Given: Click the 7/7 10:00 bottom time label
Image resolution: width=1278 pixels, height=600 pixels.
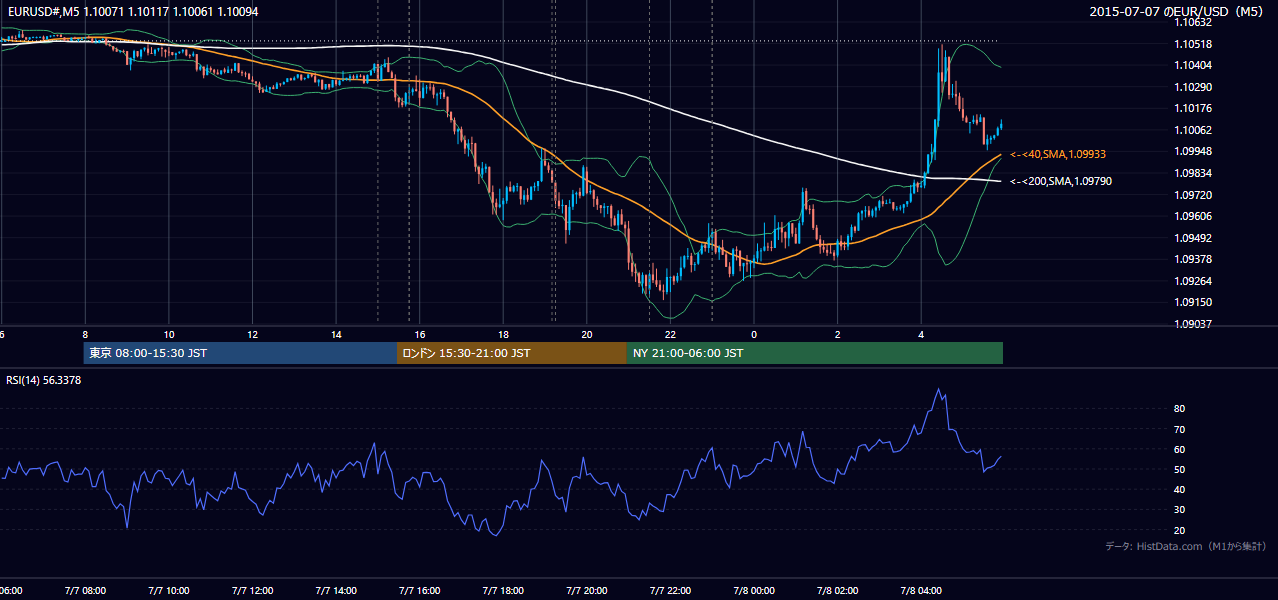Looking at the screenshot, I should click(169, 591).
